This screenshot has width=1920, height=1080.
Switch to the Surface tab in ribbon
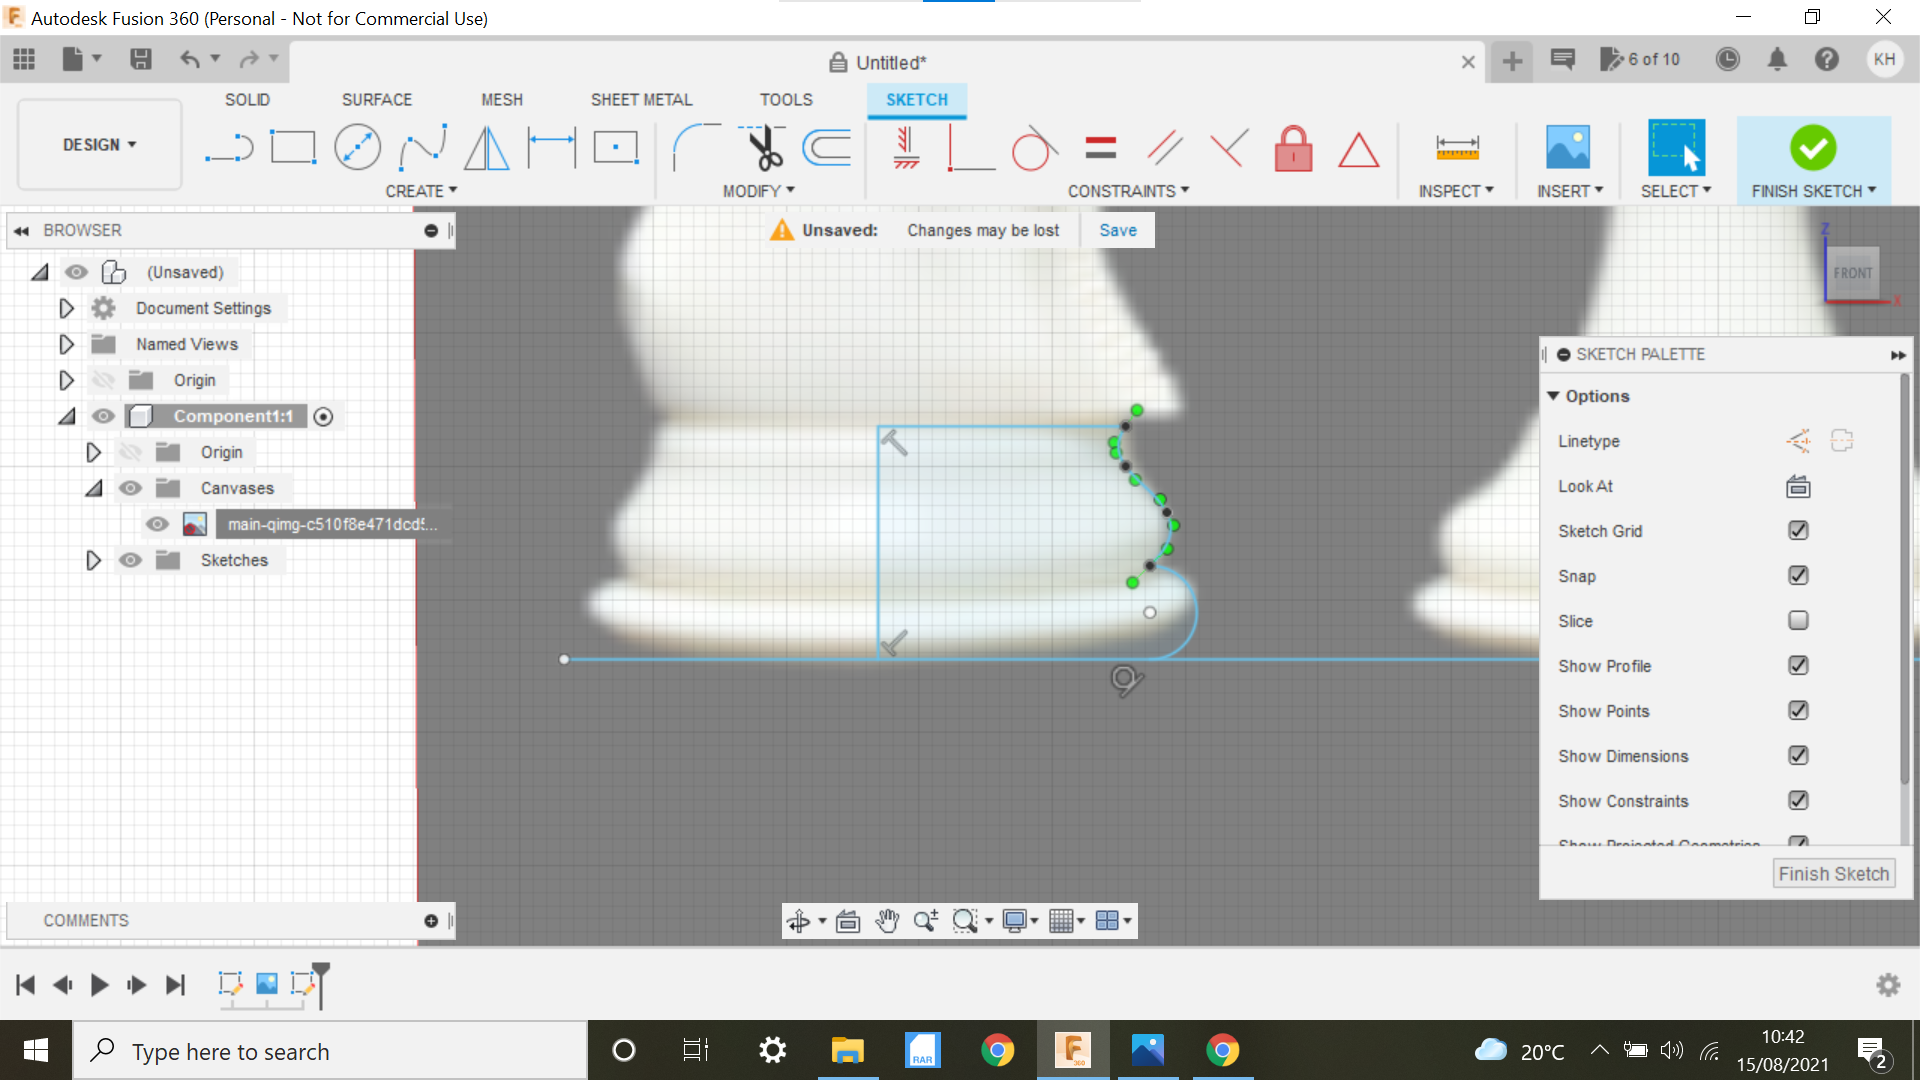[375, 99]
